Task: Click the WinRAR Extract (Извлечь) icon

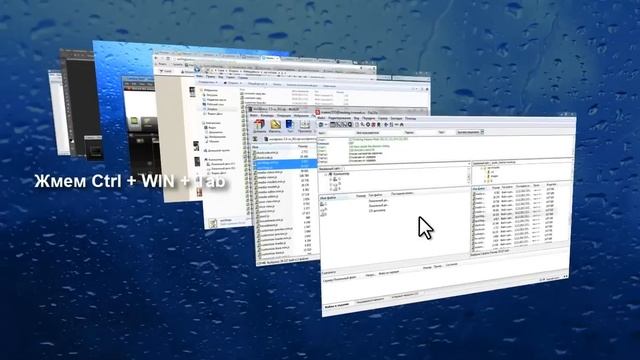Action: click(x=275, y=125)
